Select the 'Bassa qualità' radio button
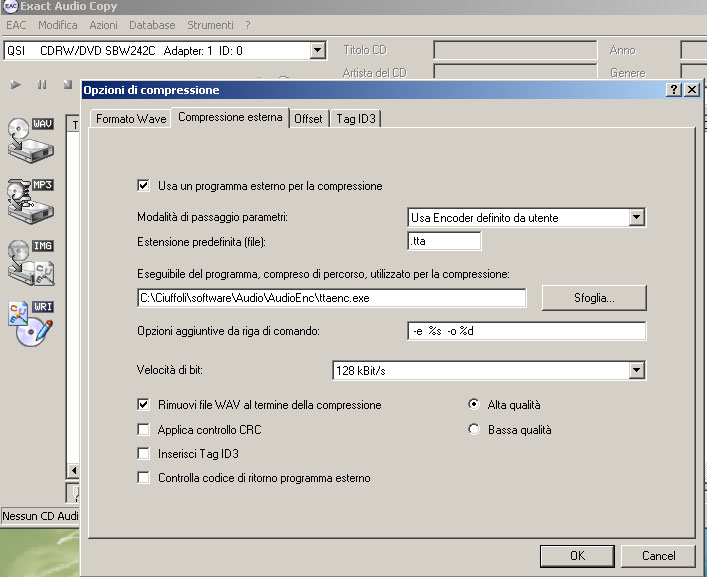 coord(474,430)
